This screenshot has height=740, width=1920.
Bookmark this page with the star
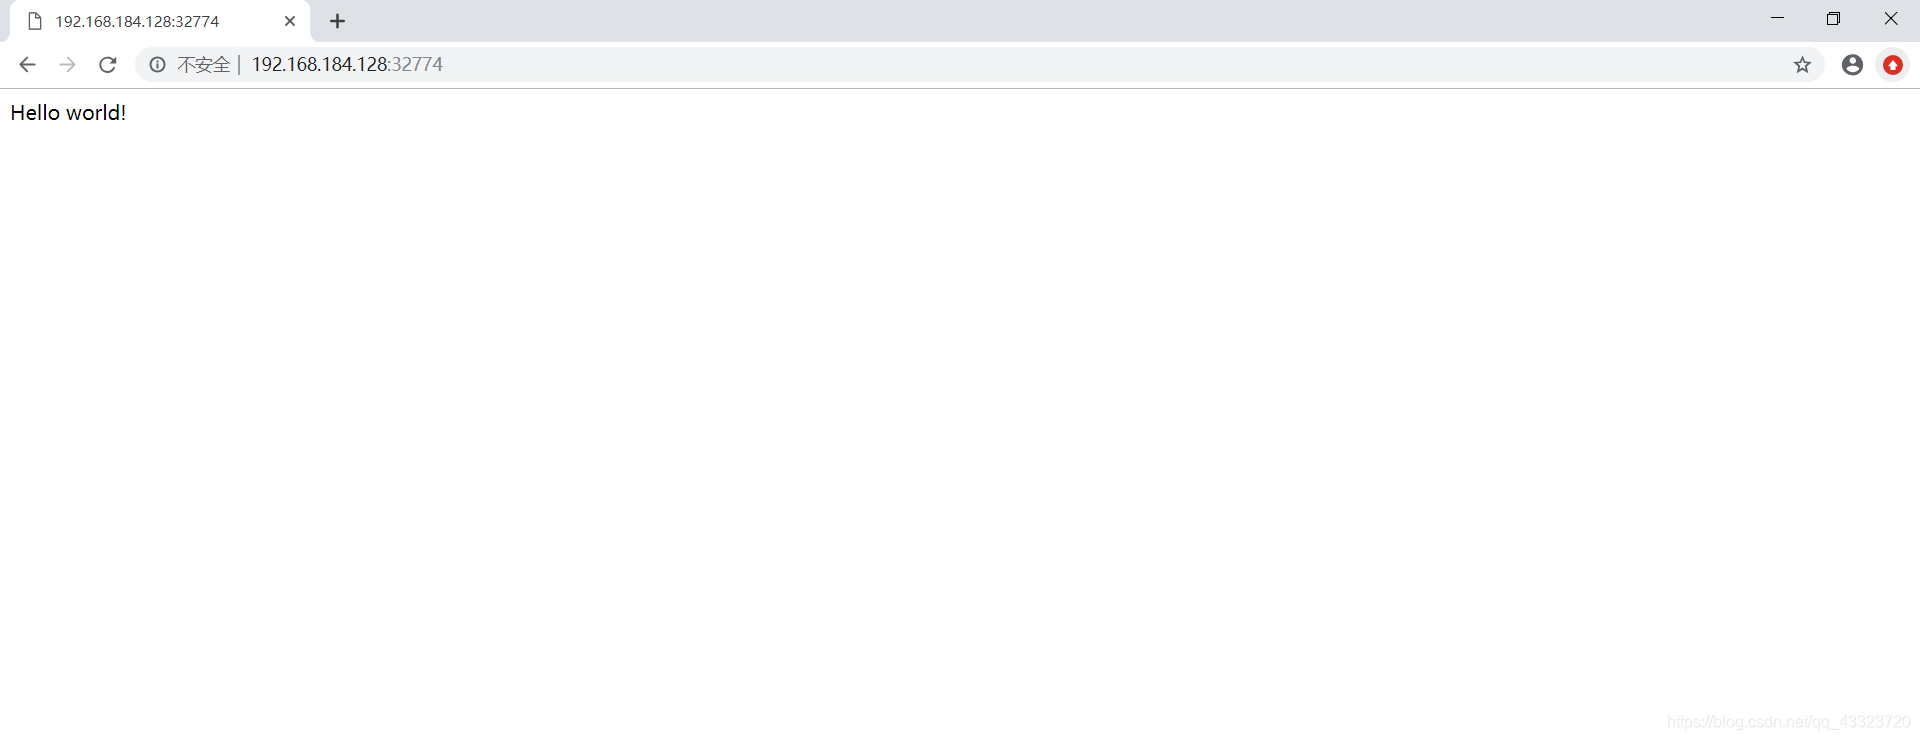[x=1802, y=65]
